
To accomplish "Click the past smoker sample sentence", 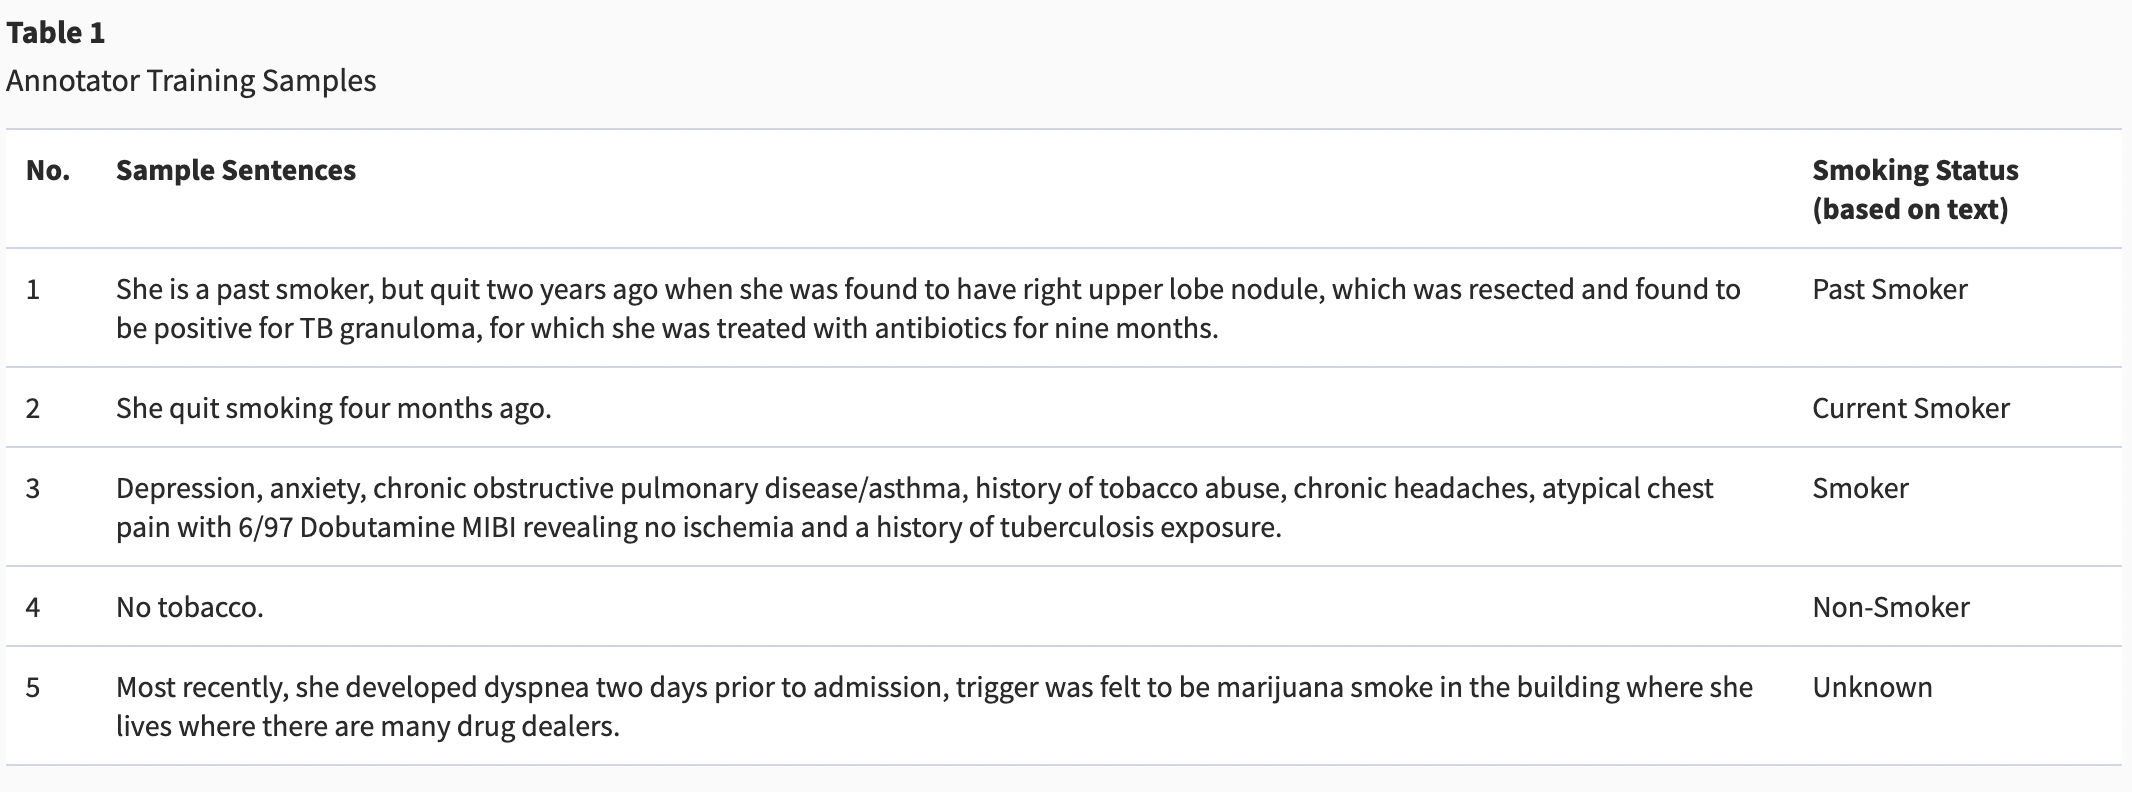I will pos(928,308).
